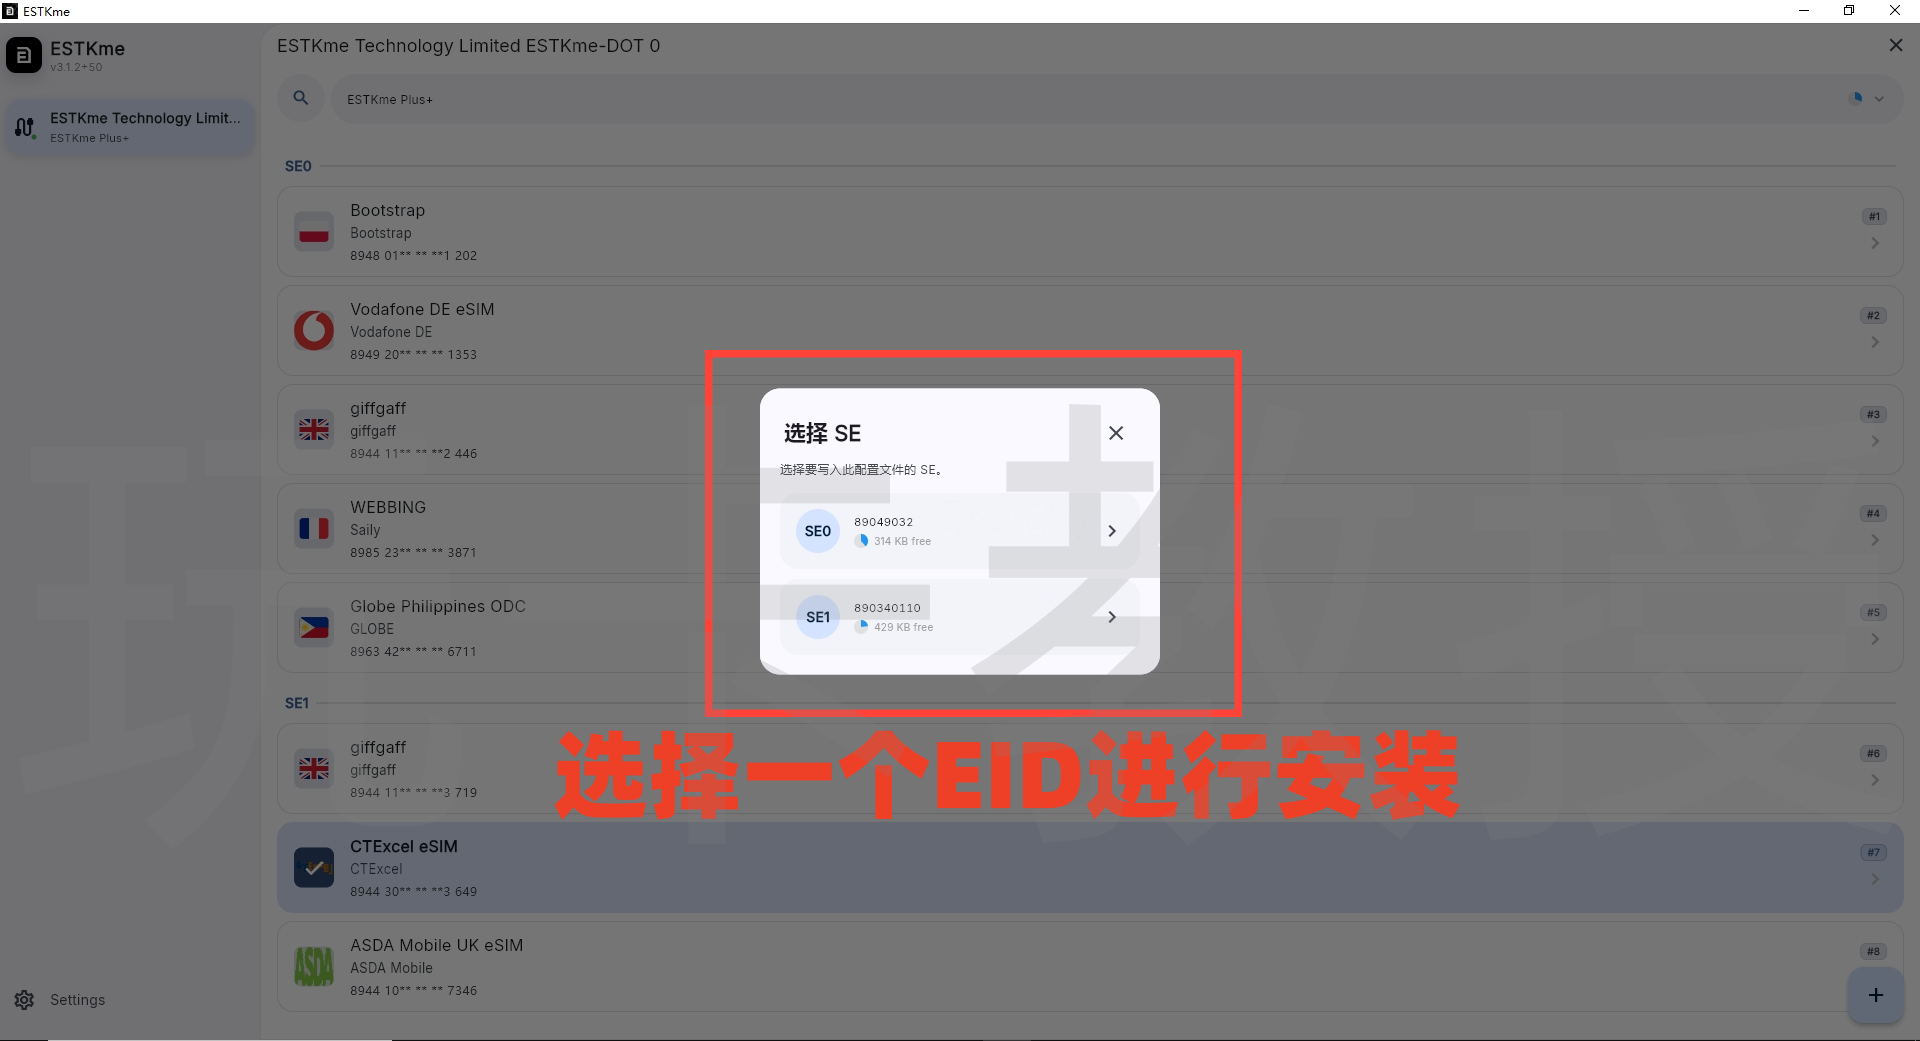Click the #2 badge on Vodafone
This screenshot has height=1041, width=1920.
1873,315
